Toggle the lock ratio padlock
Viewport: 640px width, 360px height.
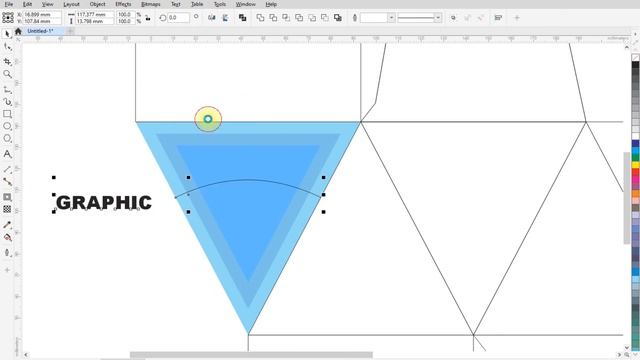[x=148, y=18]
